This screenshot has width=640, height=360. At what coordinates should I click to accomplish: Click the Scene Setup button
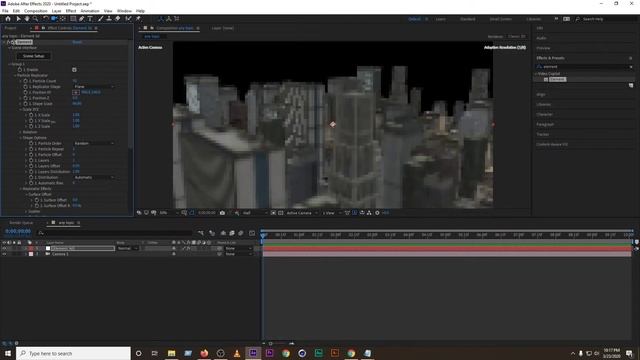click(x=33, y=56)
